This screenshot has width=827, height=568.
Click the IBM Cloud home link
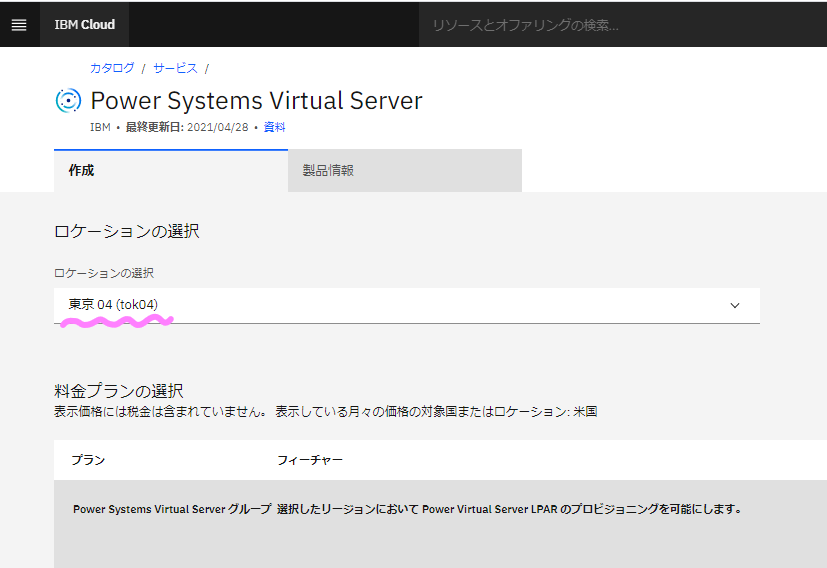(x=84, y=24)
